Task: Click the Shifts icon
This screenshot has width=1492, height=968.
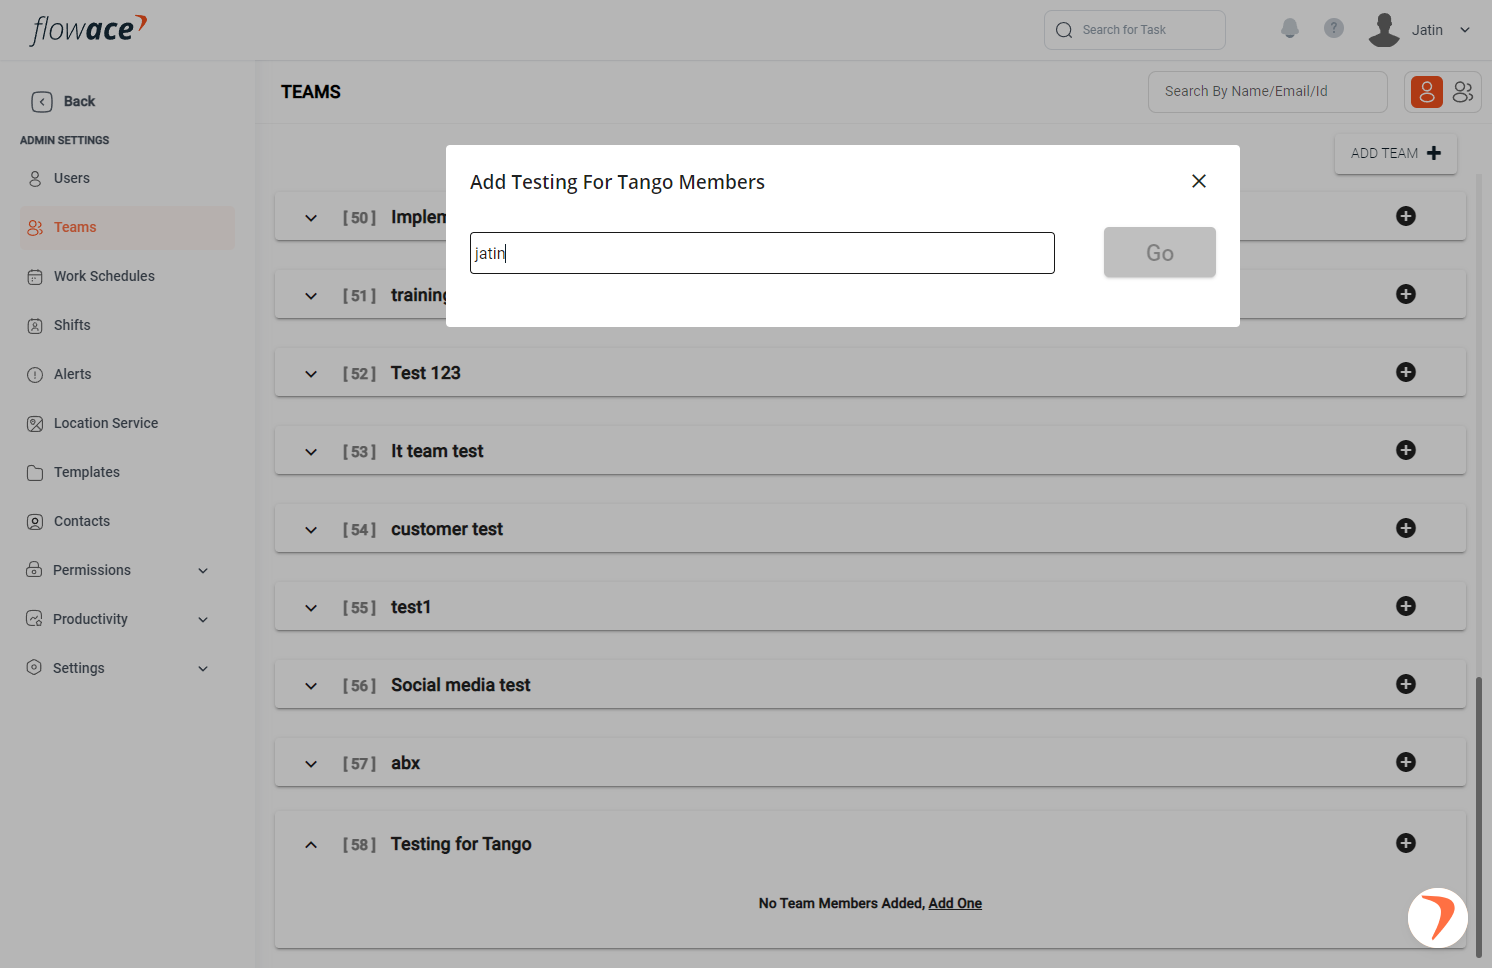Action: coord(35,326)
